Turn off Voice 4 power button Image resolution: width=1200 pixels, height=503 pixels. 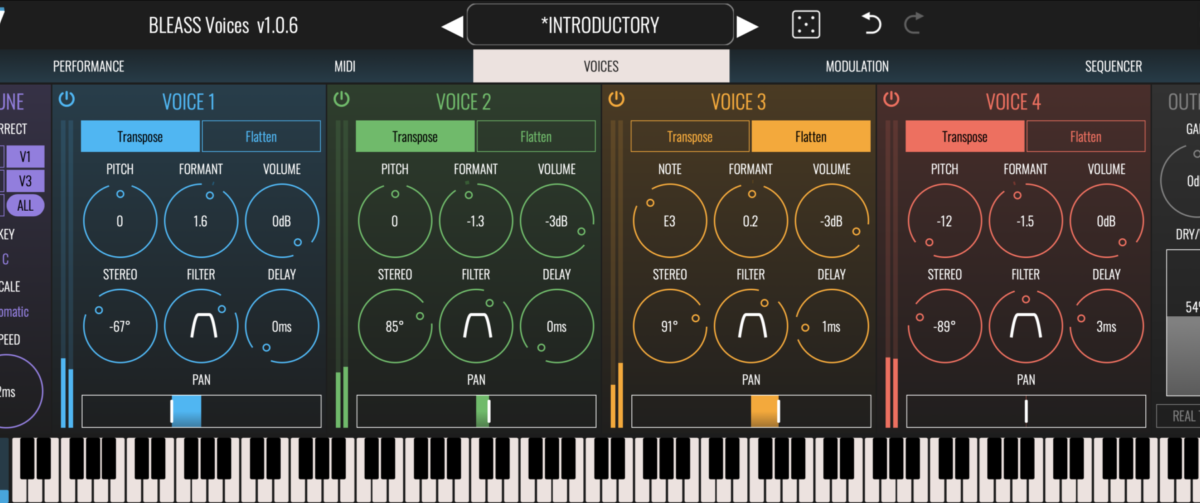(891, 99)
